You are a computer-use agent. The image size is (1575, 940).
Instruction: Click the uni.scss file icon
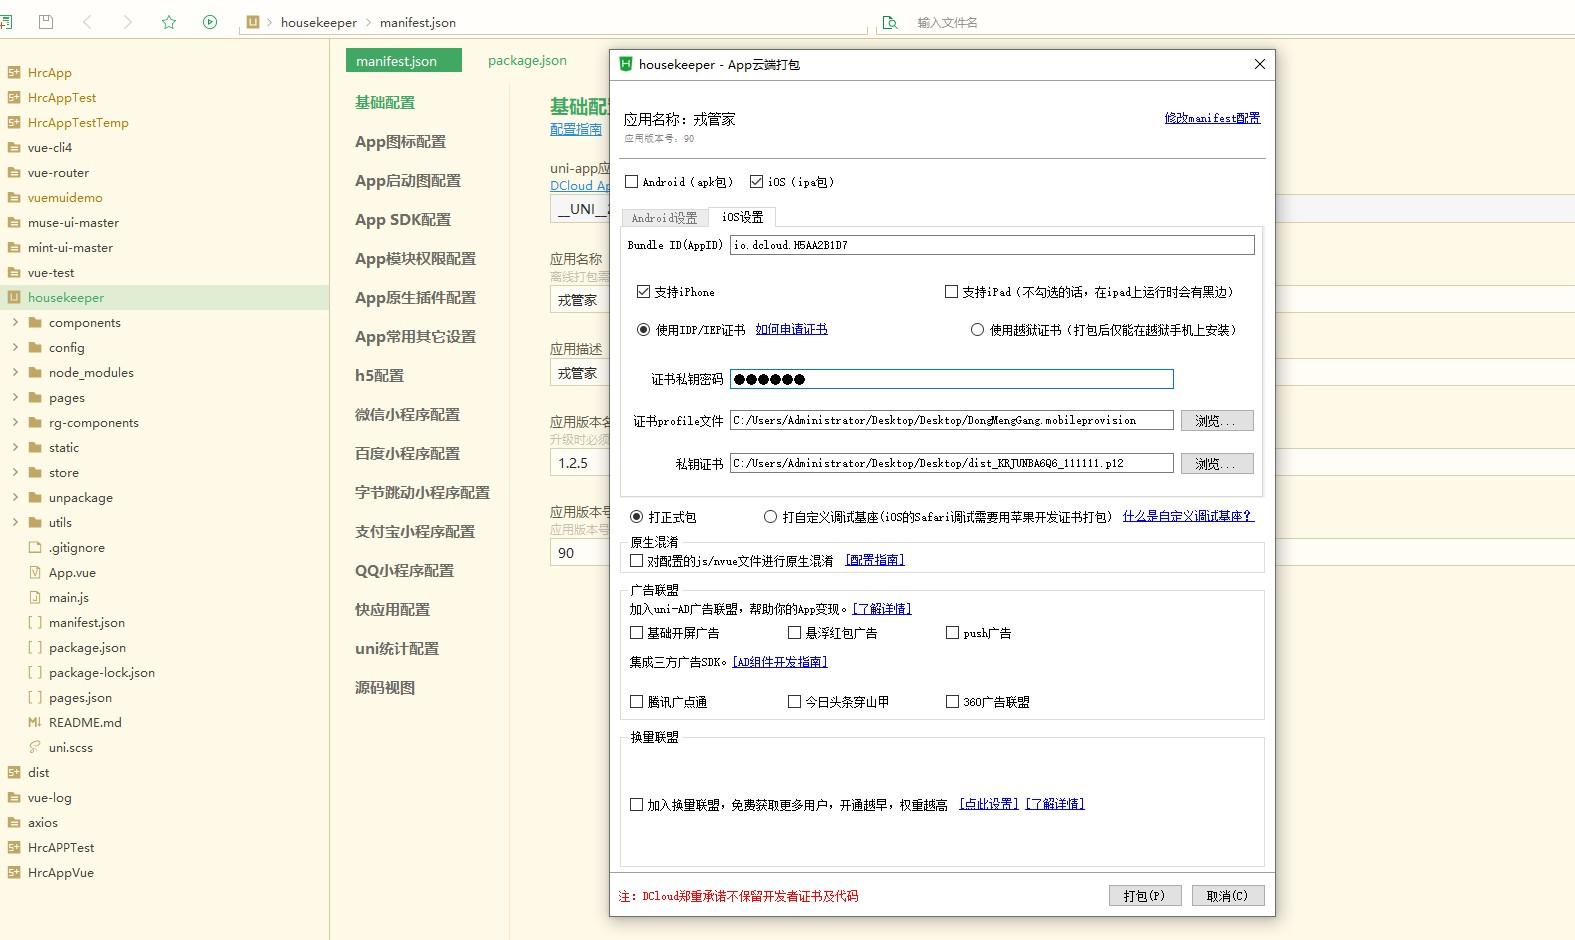pyautogui.click(x=35, y=747)
